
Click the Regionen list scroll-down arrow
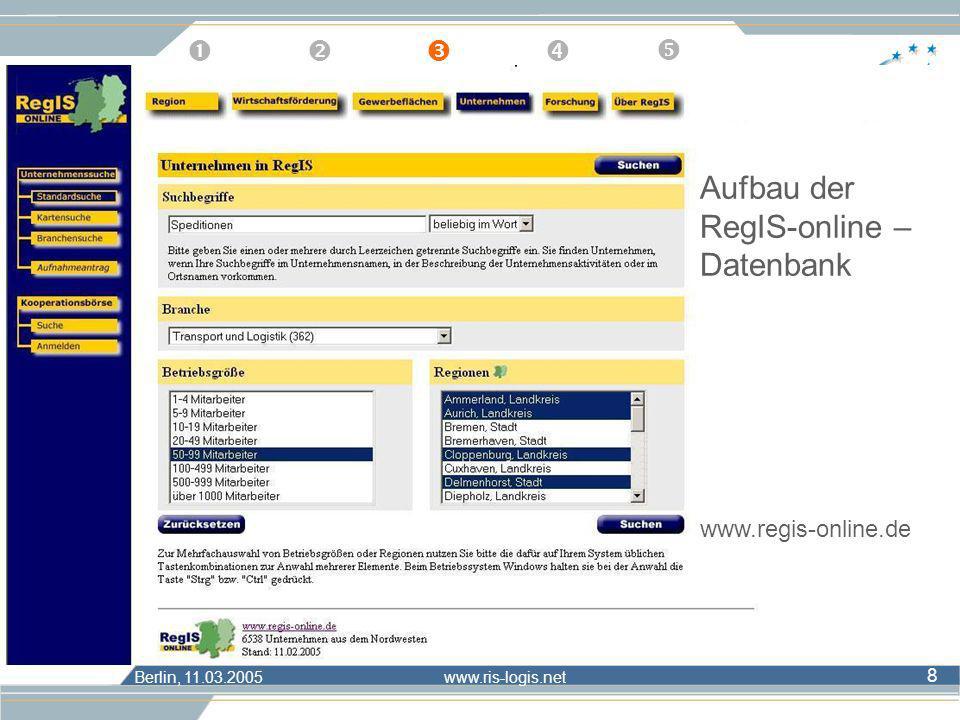coord(637,496)
